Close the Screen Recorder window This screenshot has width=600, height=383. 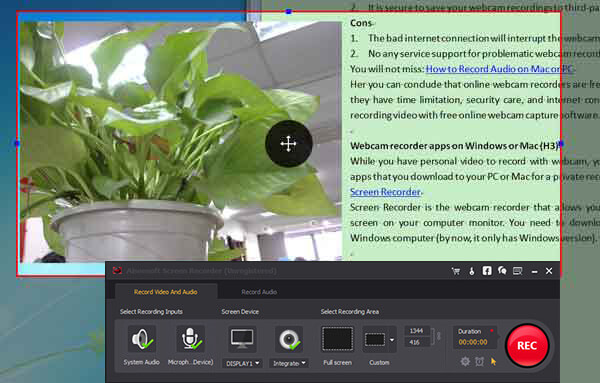coord(549,271)
